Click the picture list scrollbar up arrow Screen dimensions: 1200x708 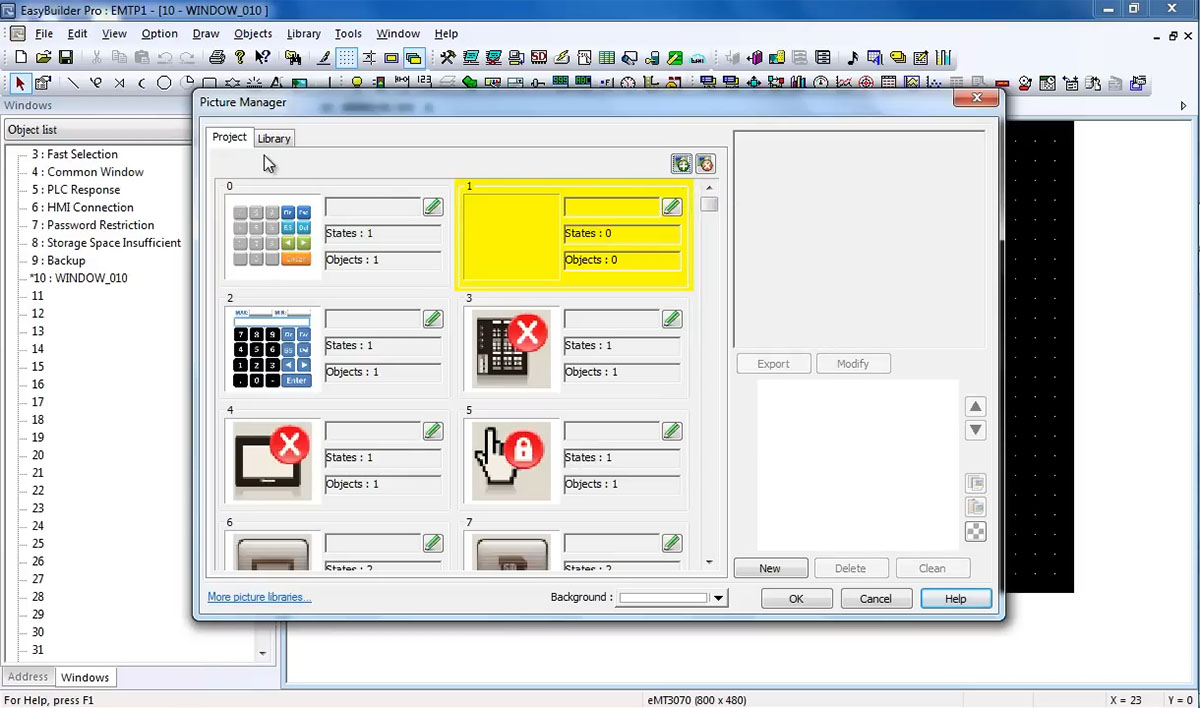pos(709,187)
